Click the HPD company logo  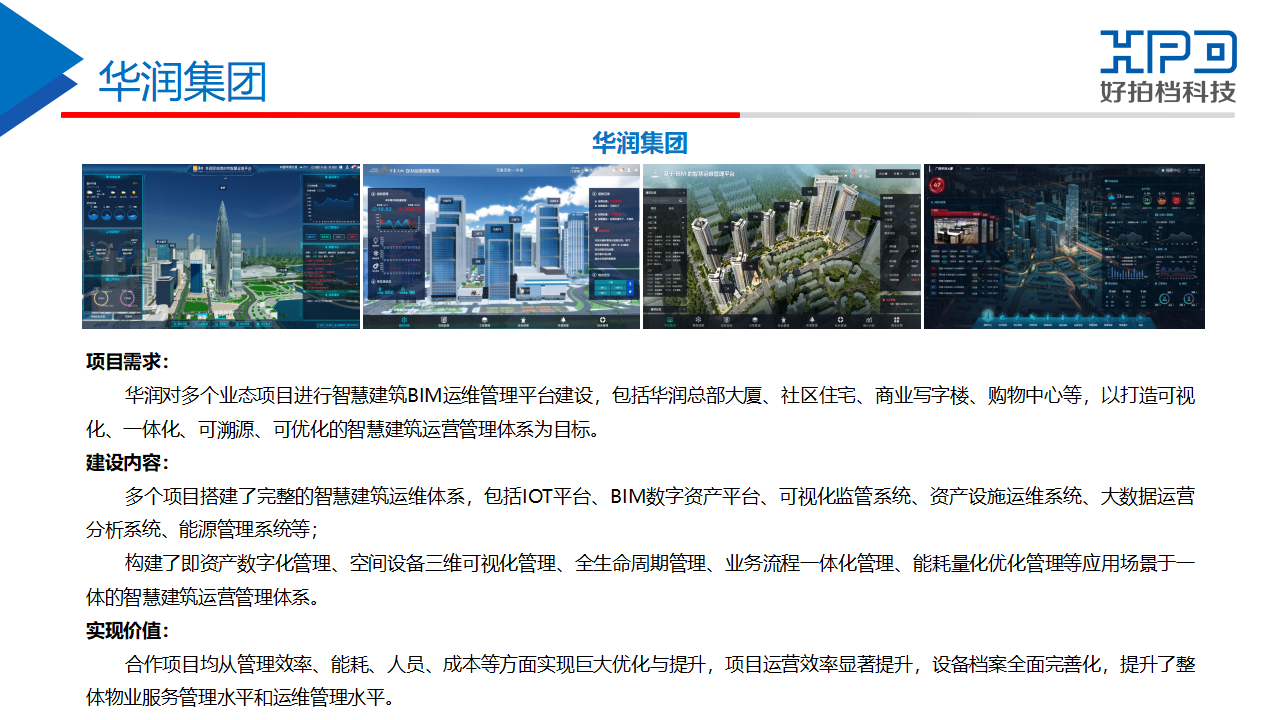[x=1168, y=66]
